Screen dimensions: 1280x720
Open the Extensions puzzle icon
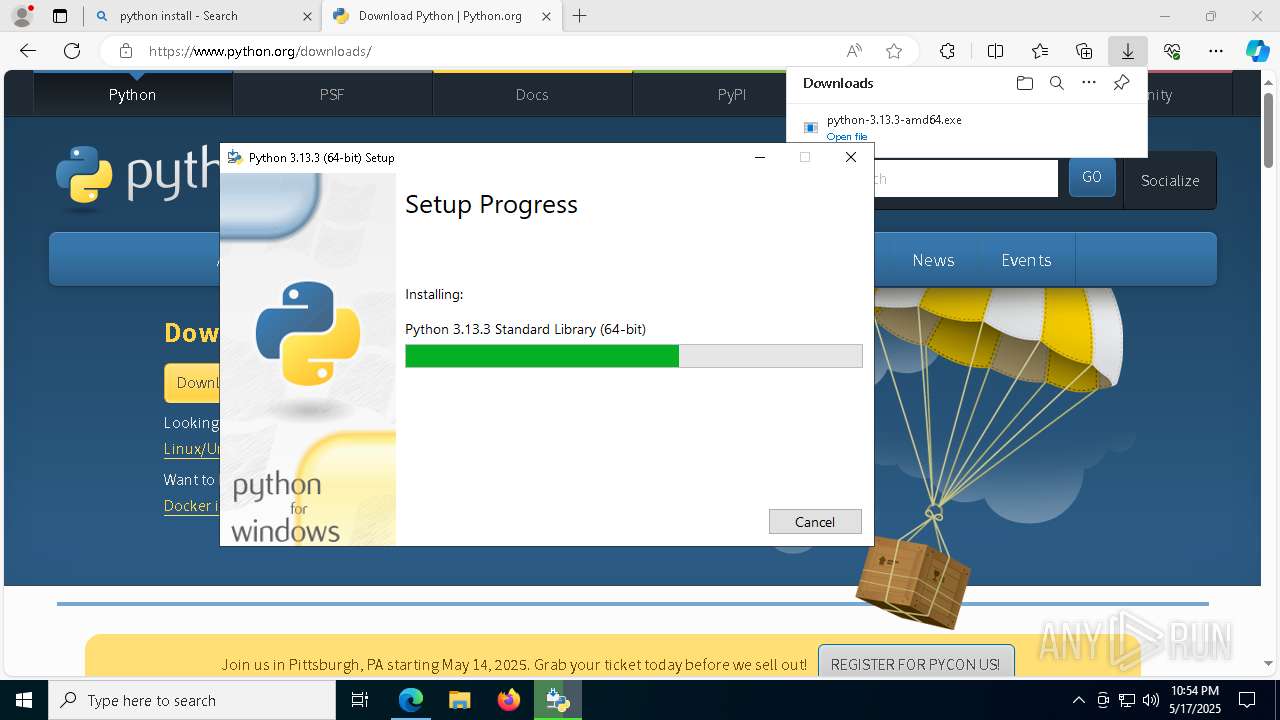coord(947,51)
